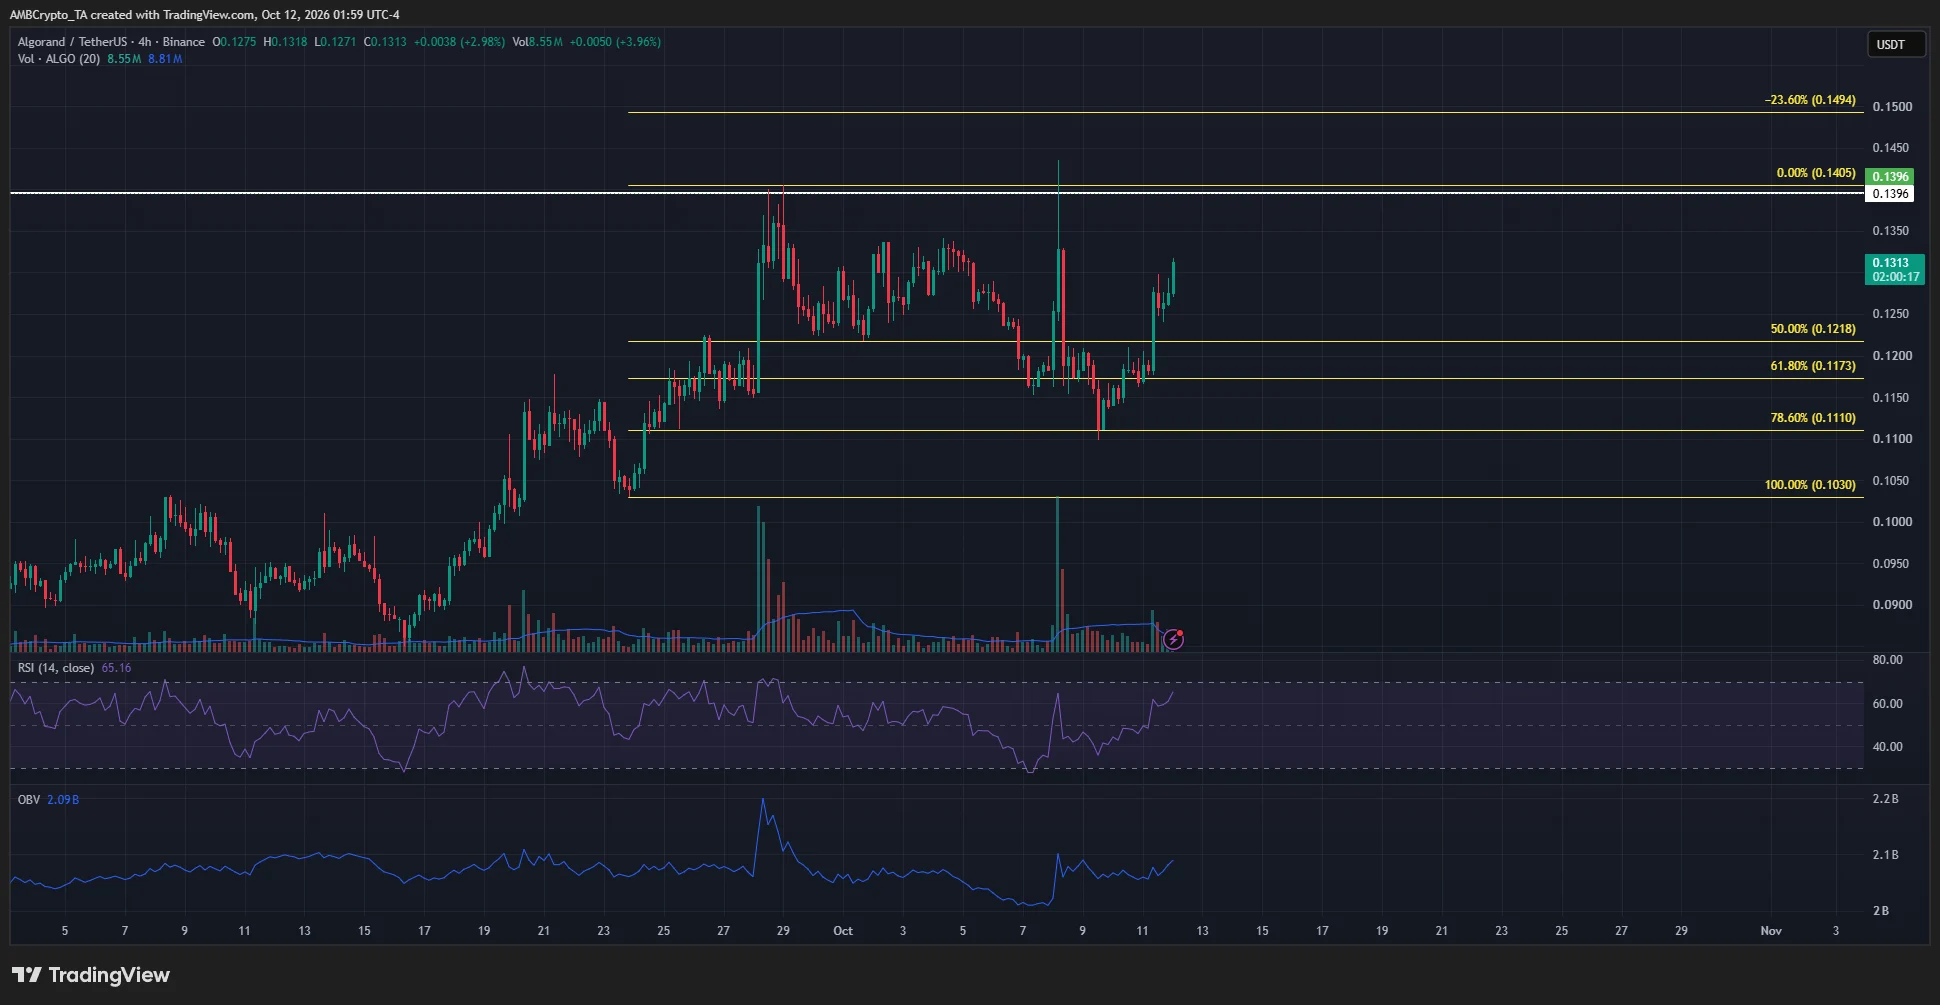1940x1005 pixels.
Task: Click the low value L0.1271
Action: pyautogui.click(x=335, y=42)
